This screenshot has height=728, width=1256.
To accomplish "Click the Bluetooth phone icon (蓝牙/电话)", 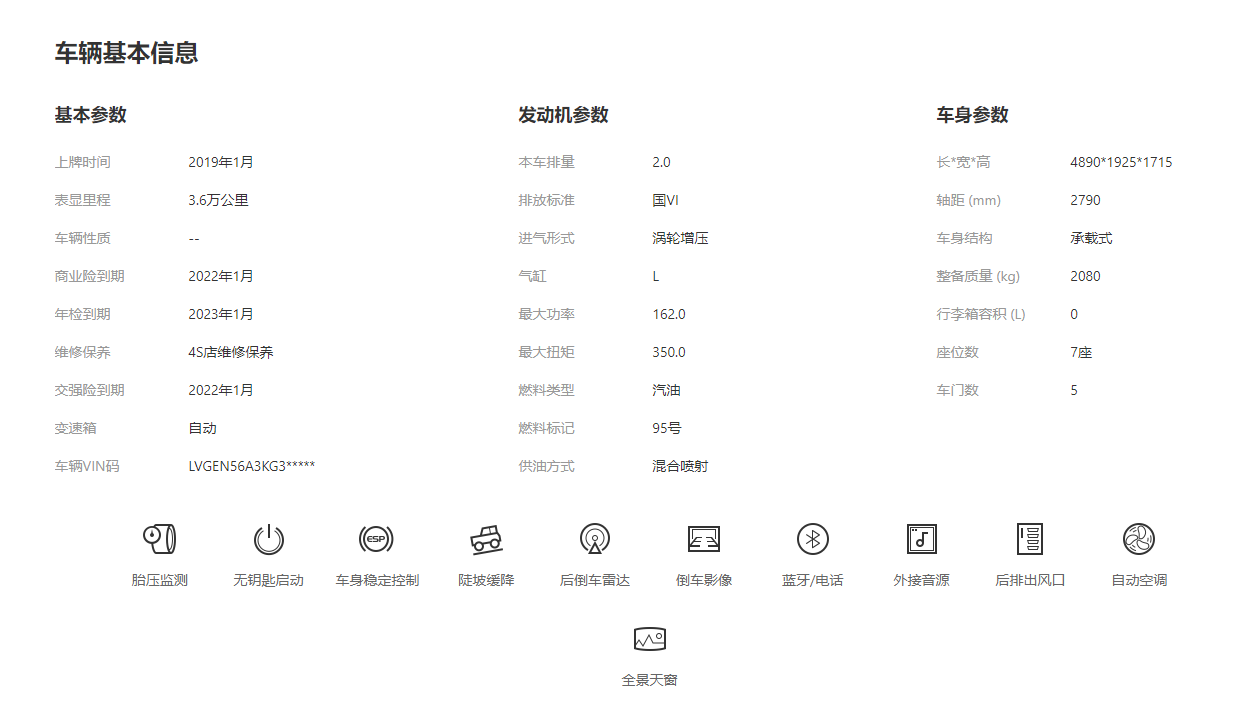I will pos(812,540).
